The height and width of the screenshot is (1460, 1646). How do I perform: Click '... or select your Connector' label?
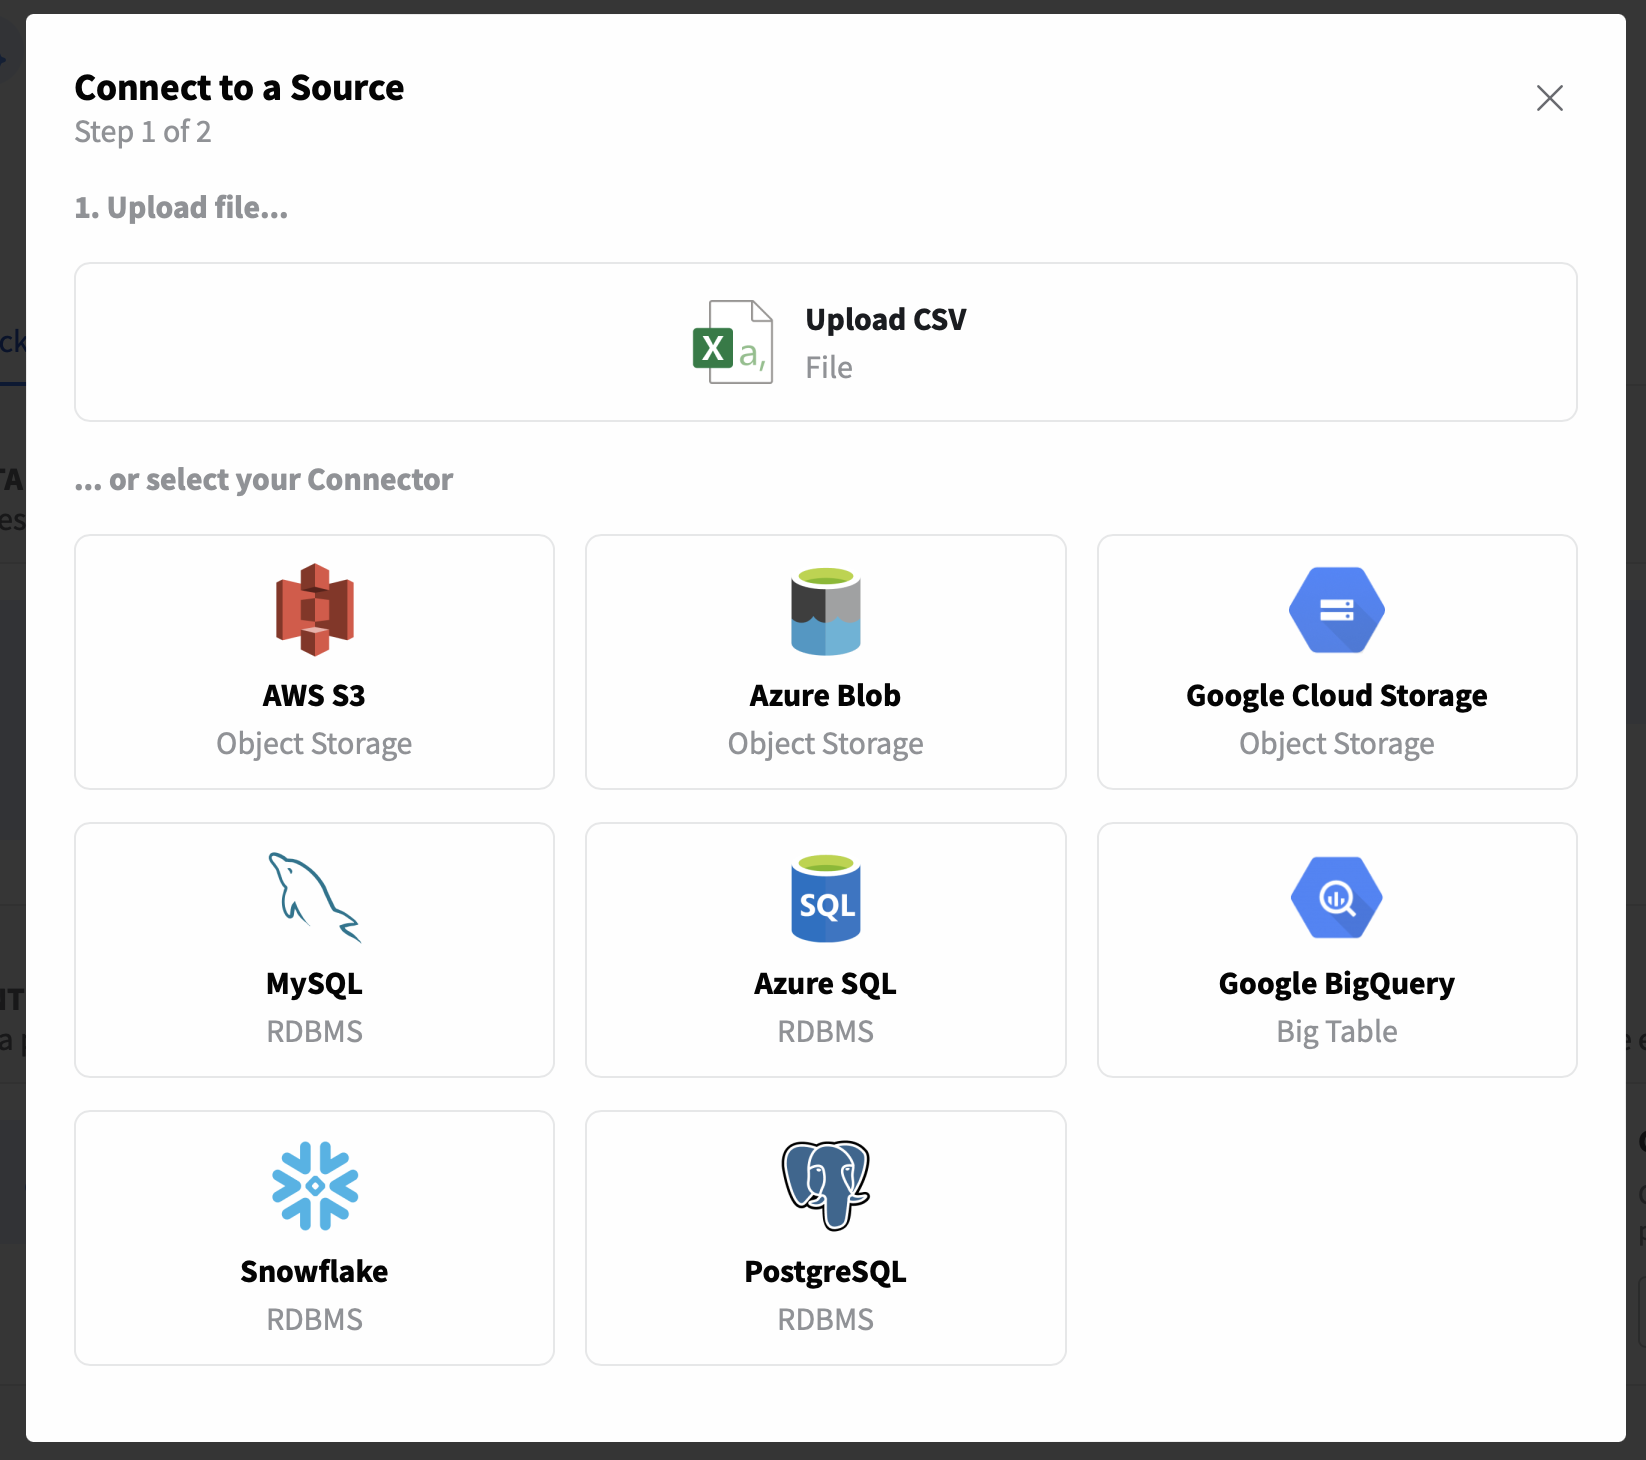point(263,480)
